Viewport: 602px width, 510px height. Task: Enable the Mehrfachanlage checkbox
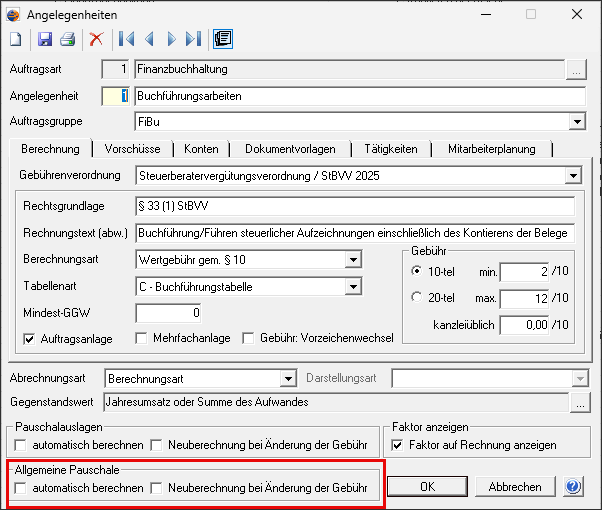coord(141,338)
